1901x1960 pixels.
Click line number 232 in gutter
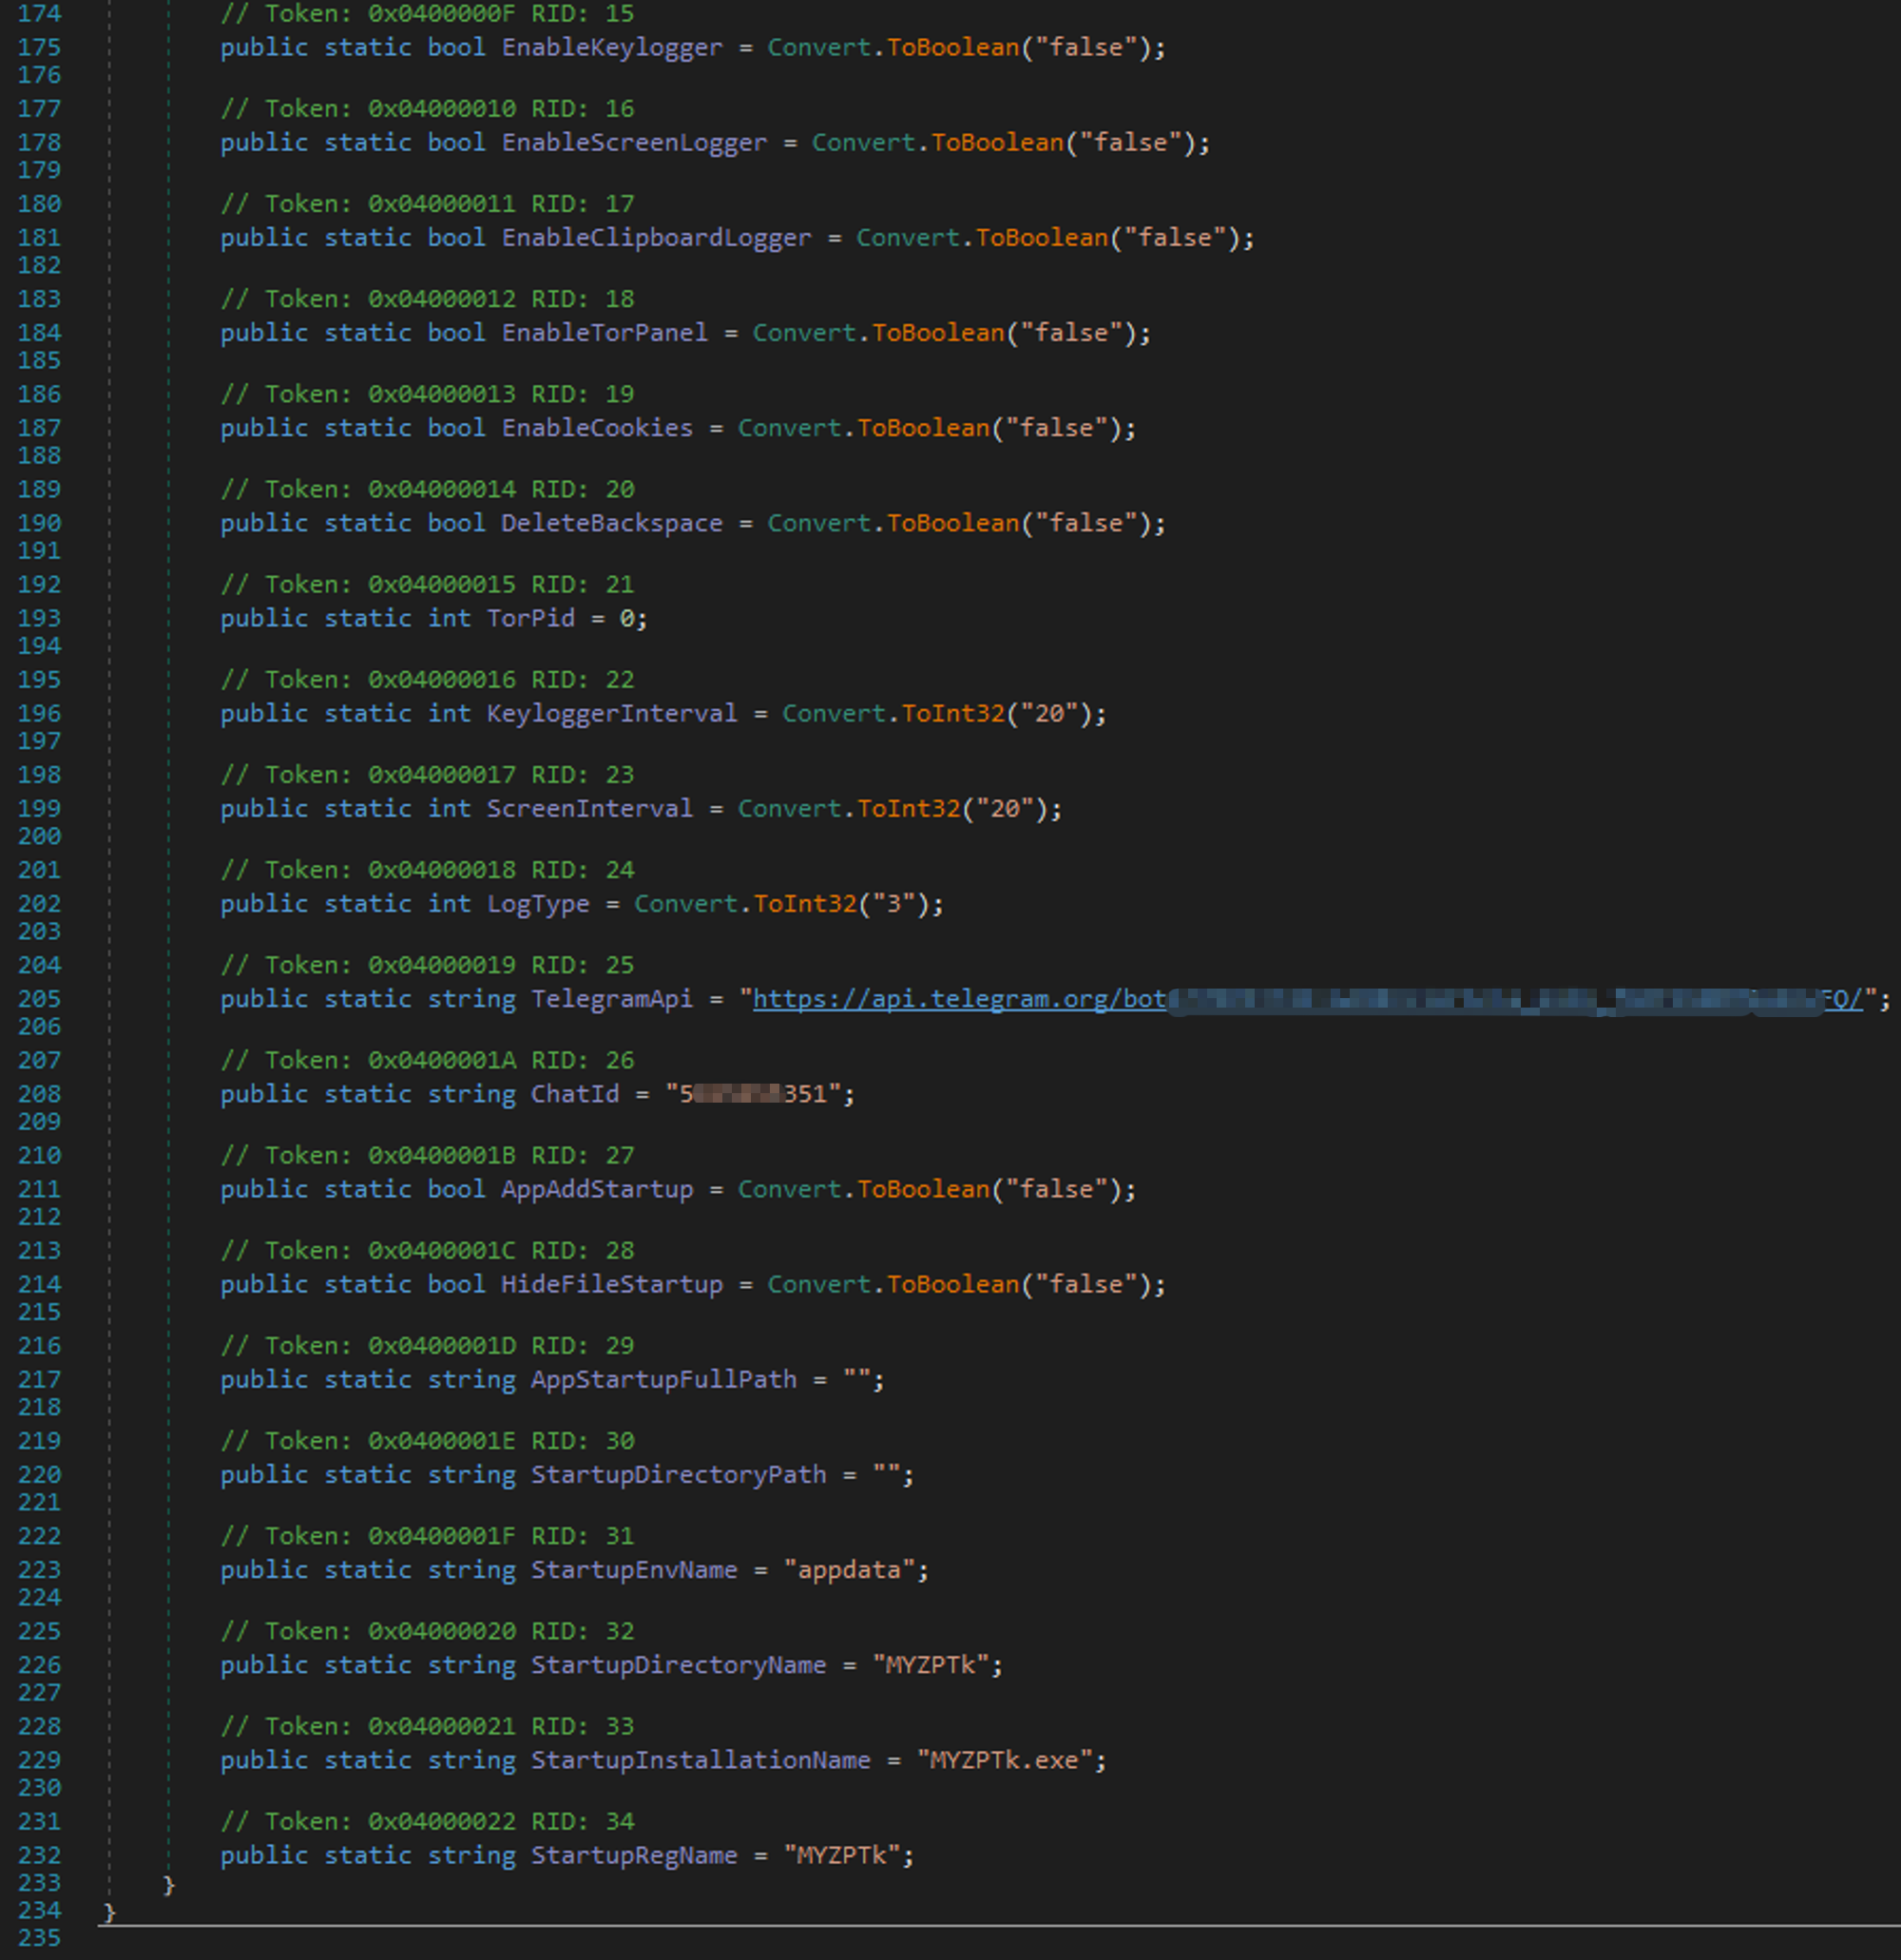(39, 1855)
